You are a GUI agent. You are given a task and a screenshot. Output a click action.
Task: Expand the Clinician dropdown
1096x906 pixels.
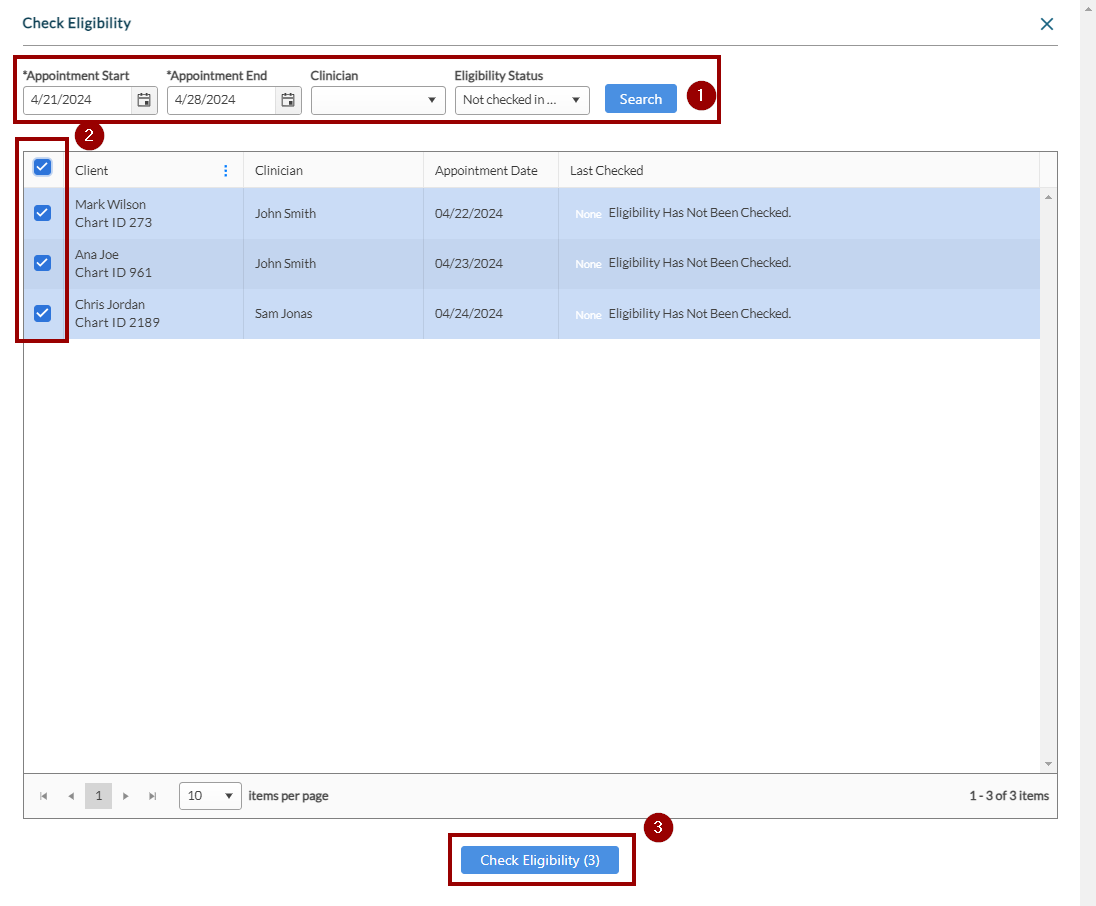378,100
